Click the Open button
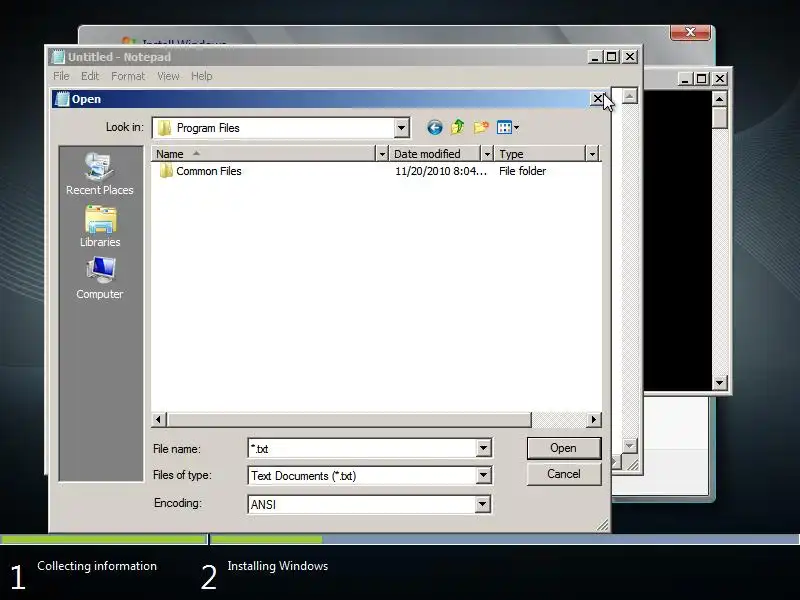The image size is (800, 600). point(564,448)
